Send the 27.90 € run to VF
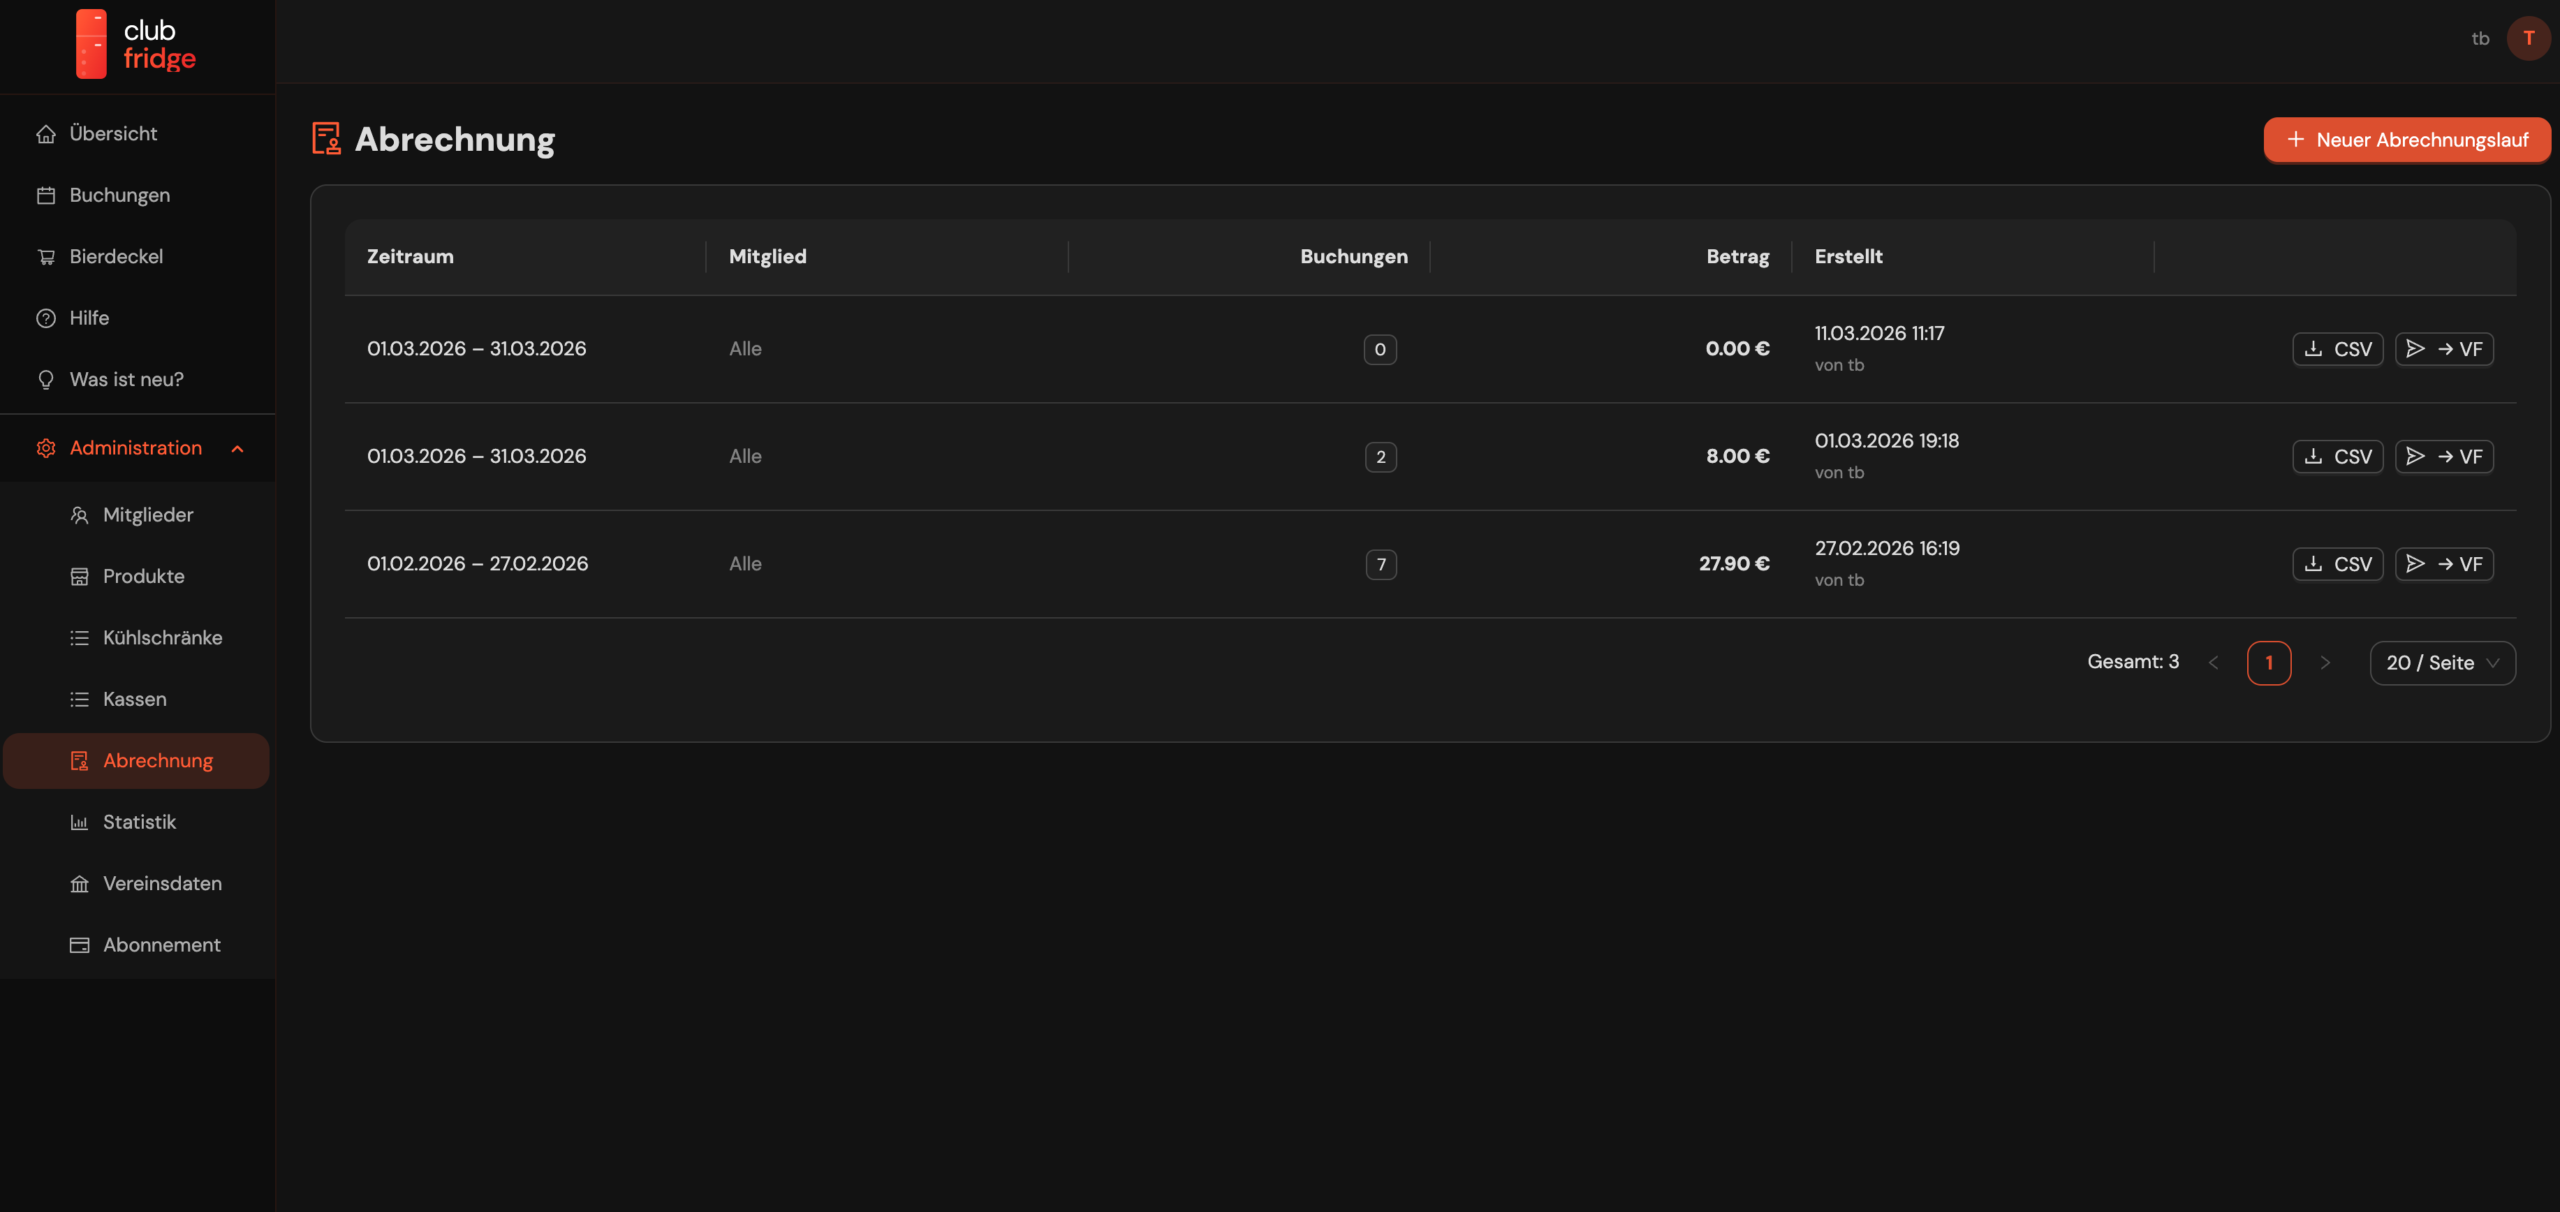 click(2443, 564)
